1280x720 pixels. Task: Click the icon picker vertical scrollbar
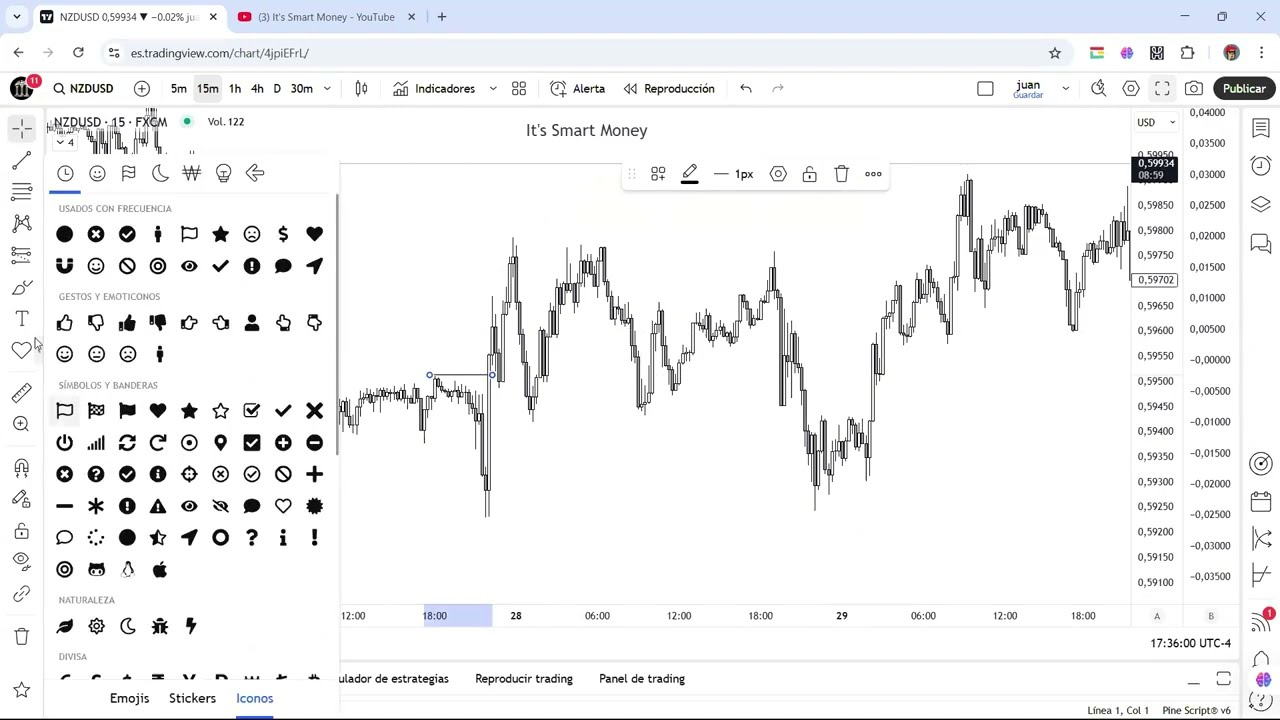337,325
